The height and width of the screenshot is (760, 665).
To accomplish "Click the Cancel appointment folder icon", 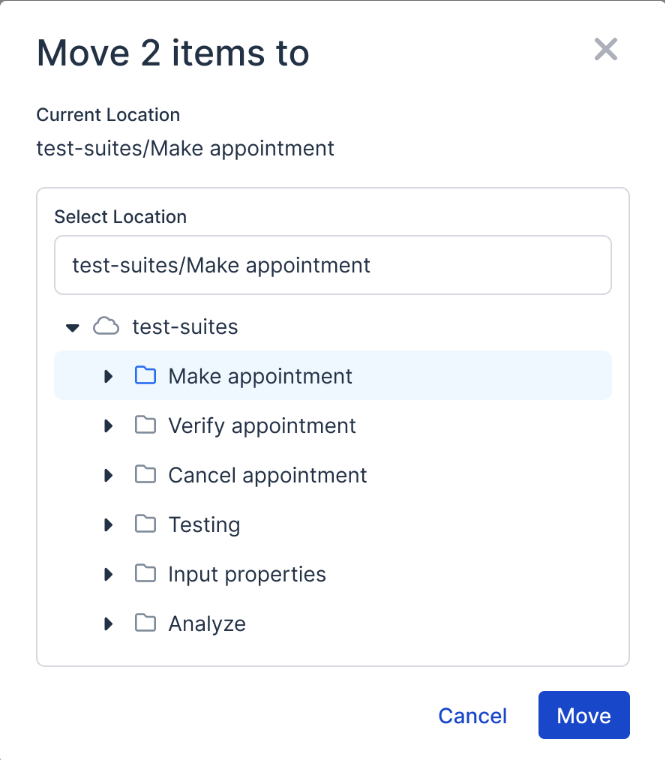I will tap(146, 475).
